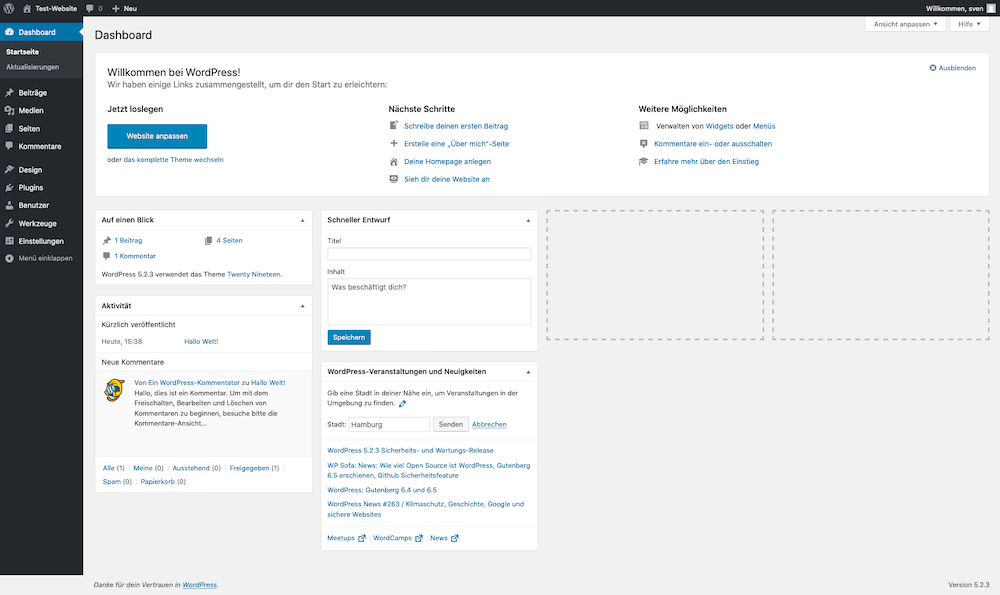Open the 4 Seiten link
Viewport: 1000px width, 595px height.
[229, 240]
